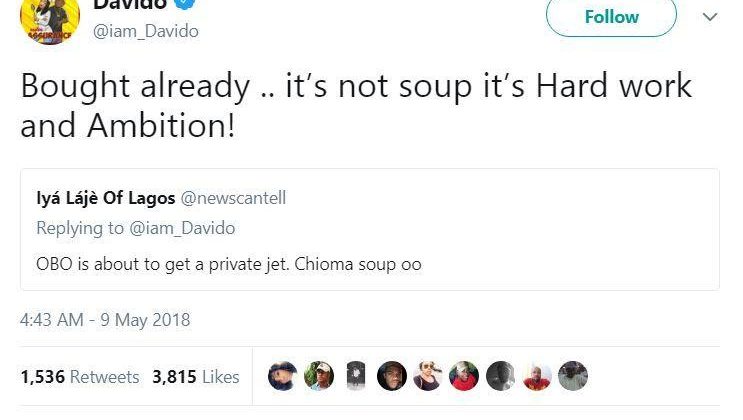Click the liker avatar wearing sunglasses
Viewport: 743px width, 420px height.
coord(428,376)
